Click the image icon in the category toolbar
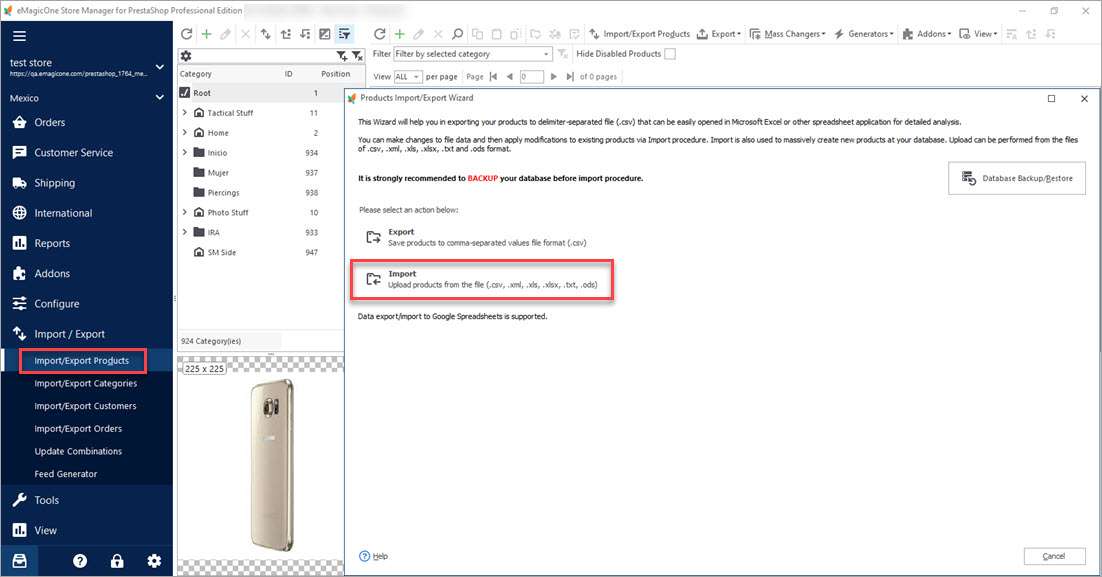 (x=325, y=34)
